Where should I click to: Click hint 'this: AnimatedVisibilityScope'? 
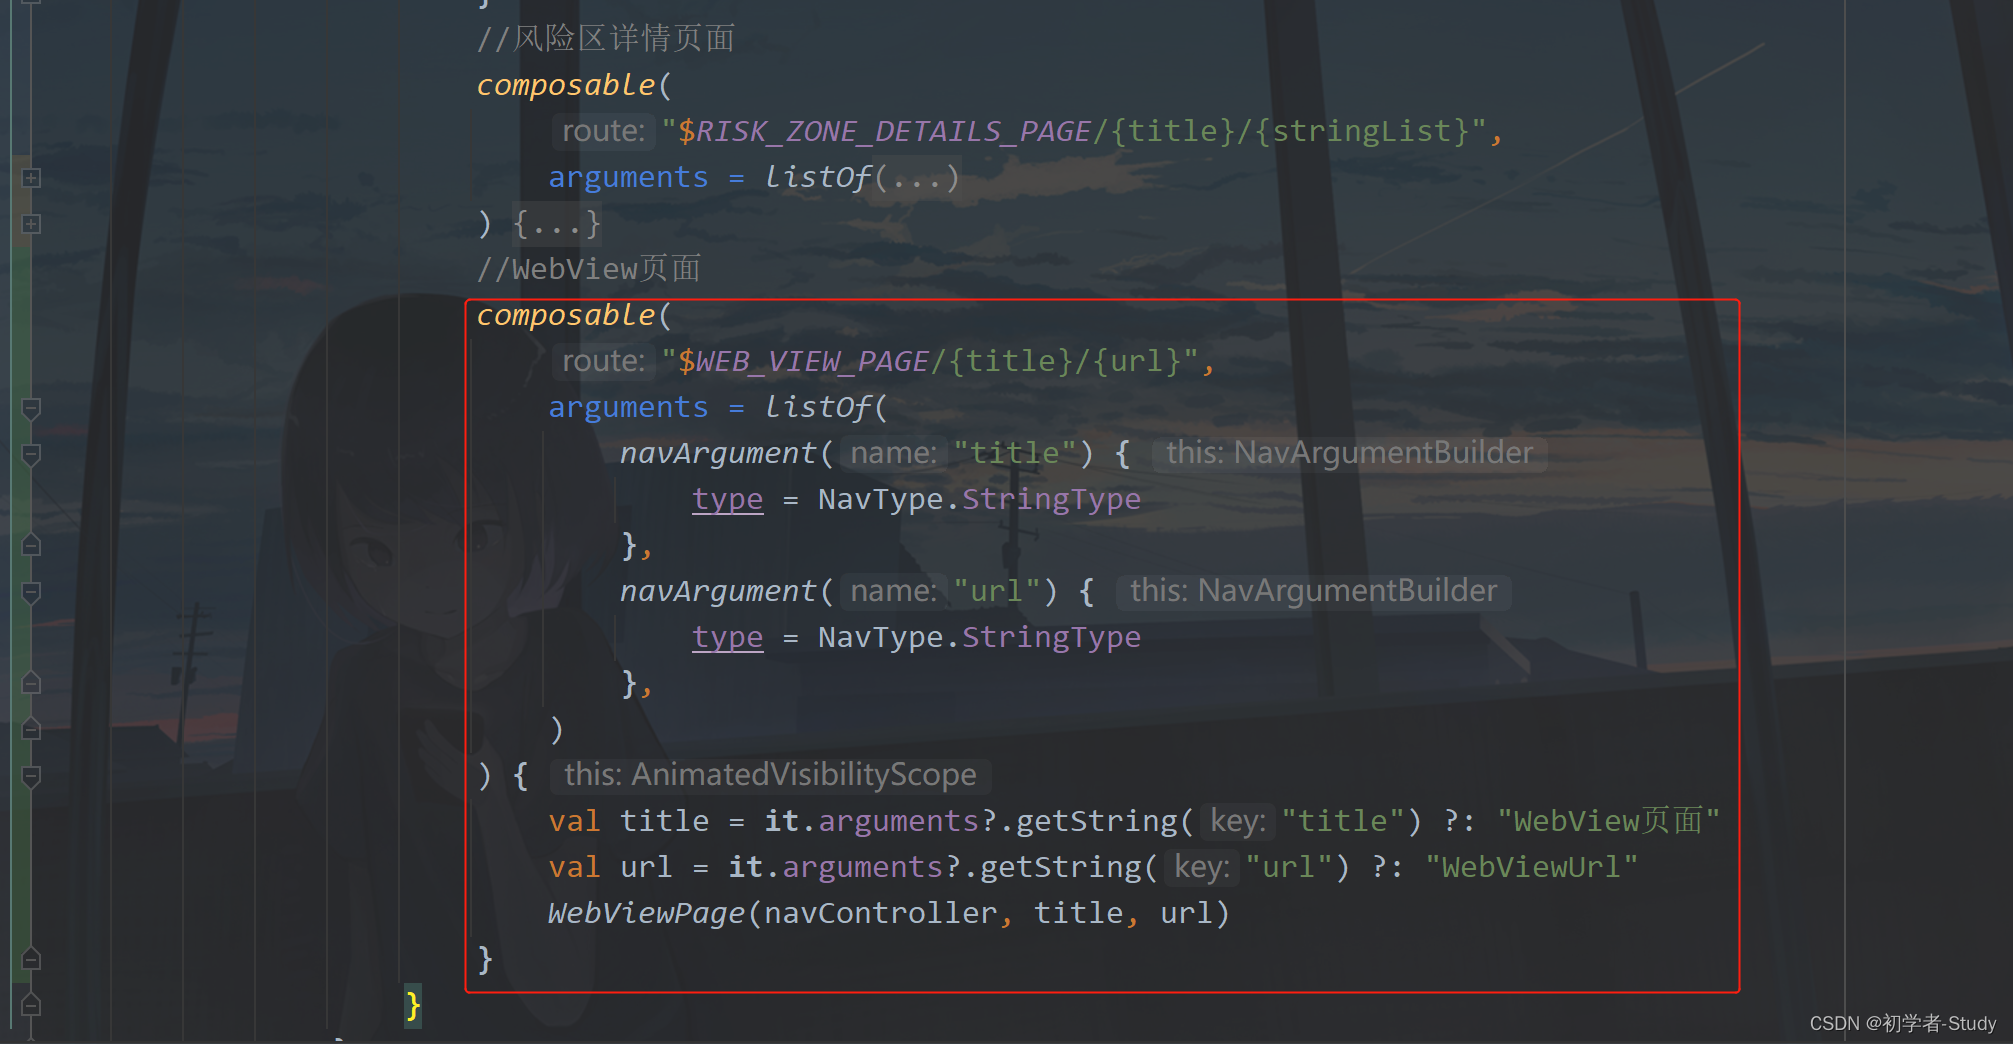(x=770, y=776)
